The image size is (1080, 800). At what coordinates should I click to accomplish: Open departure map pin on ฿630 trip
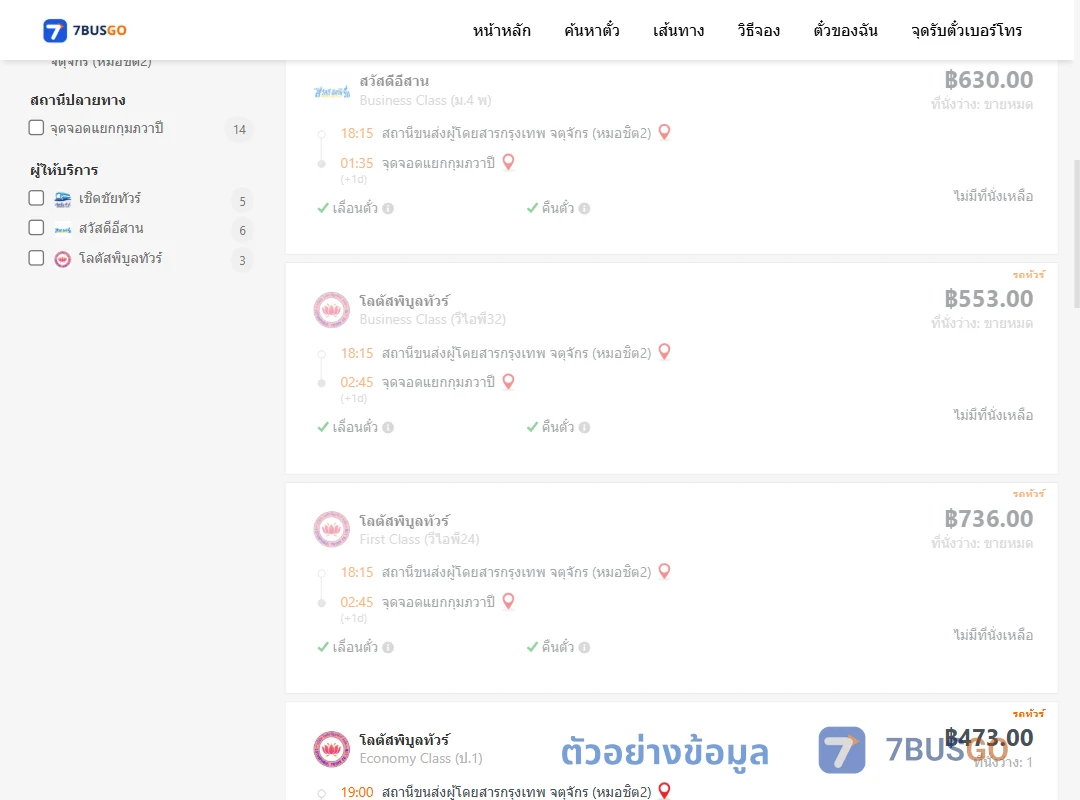point(664,132)
